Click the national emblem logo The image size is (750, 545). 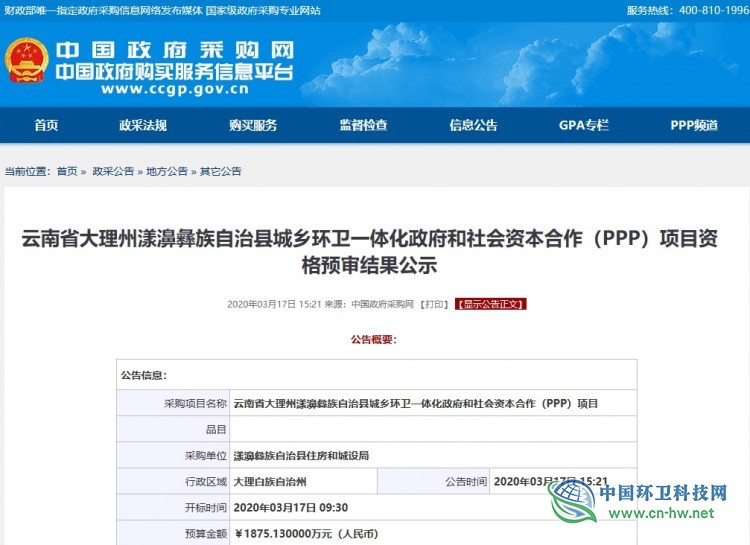coord(26,61)
